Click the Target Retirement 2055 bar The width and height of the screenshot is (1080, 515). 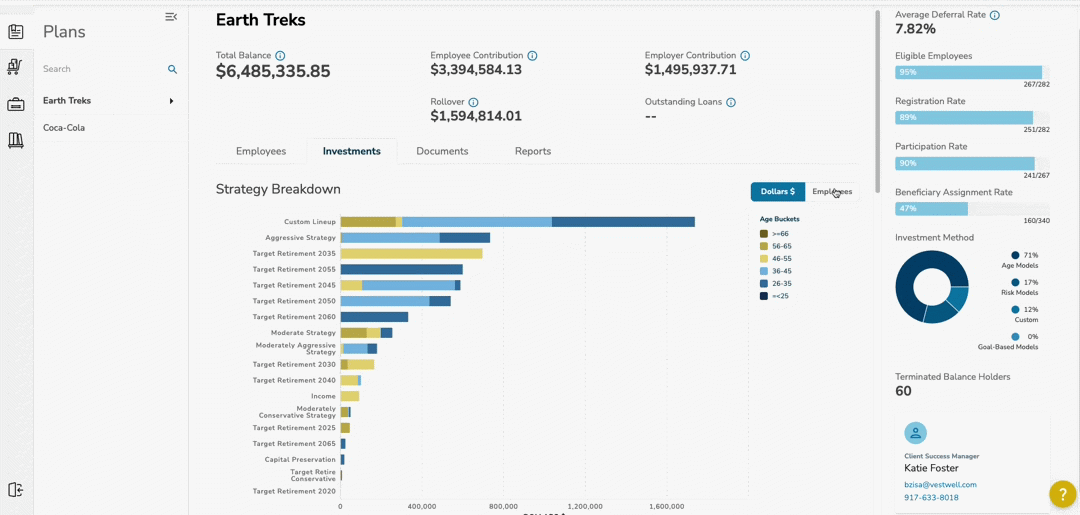pyautogui.click(x=402, y=269)
